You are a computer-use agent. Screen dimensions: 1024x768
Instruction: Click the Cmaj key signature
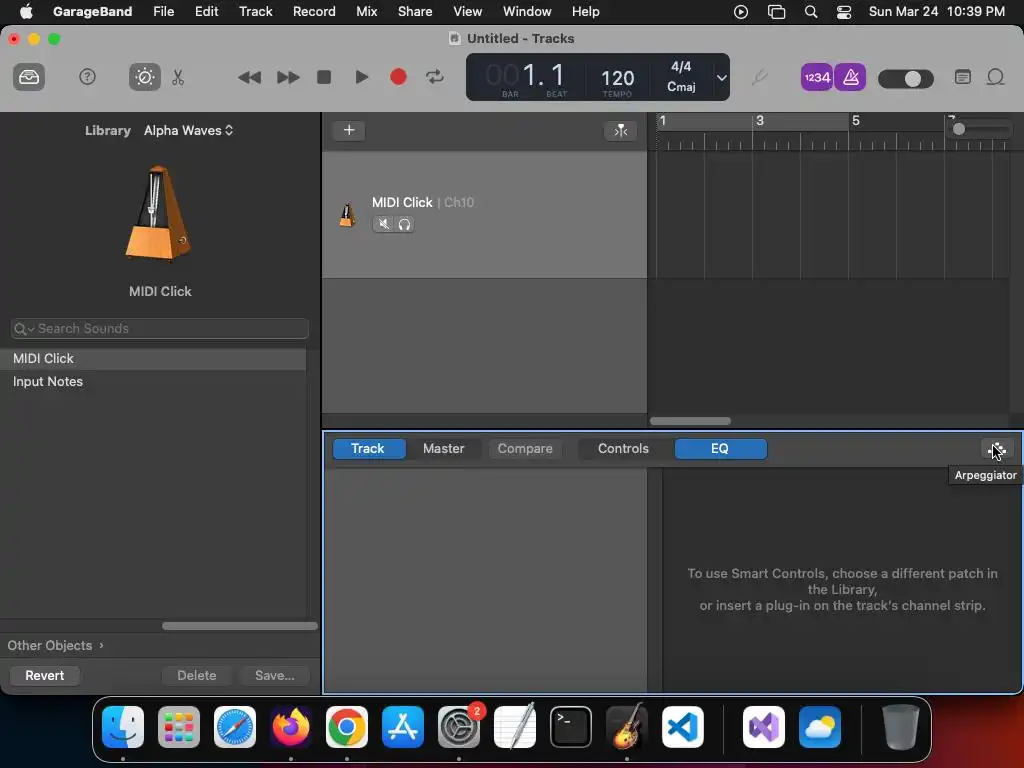tap(681, 87)
